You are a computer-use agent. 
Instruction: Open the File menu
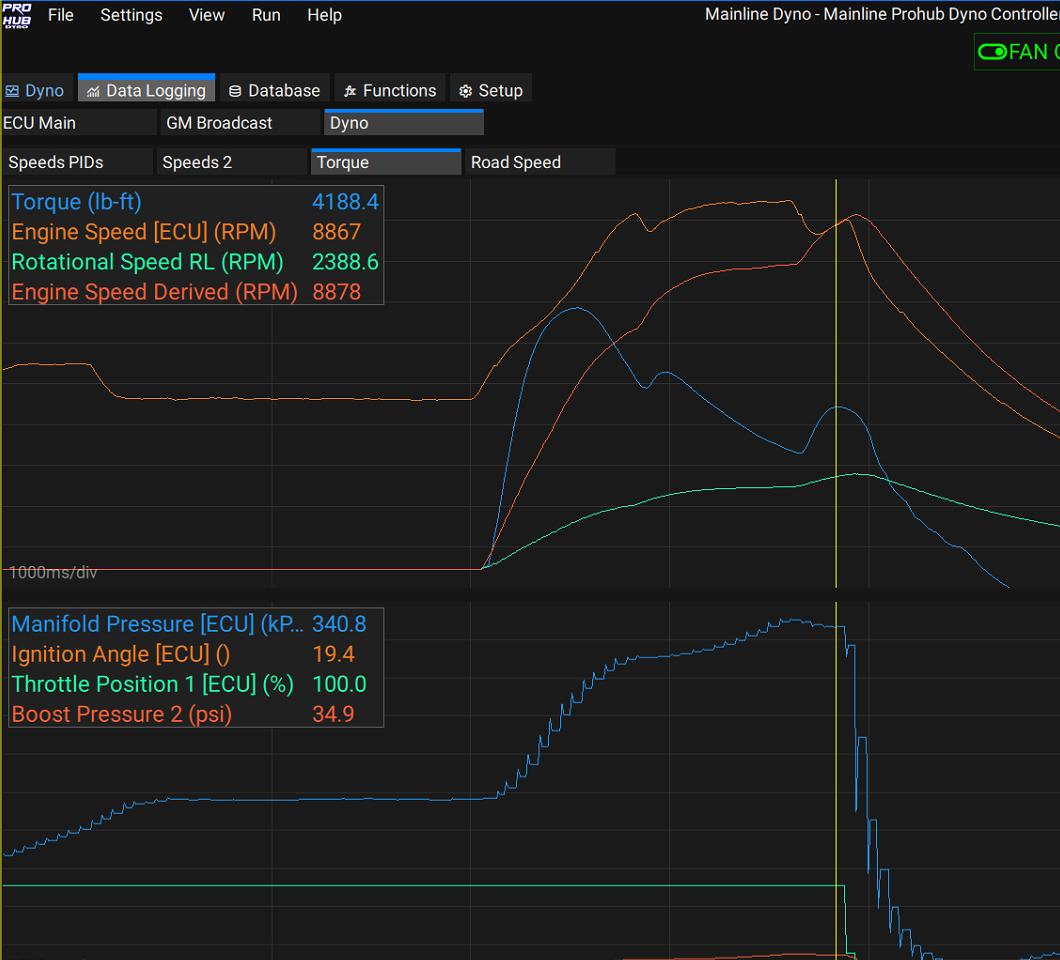pos(61,15)
